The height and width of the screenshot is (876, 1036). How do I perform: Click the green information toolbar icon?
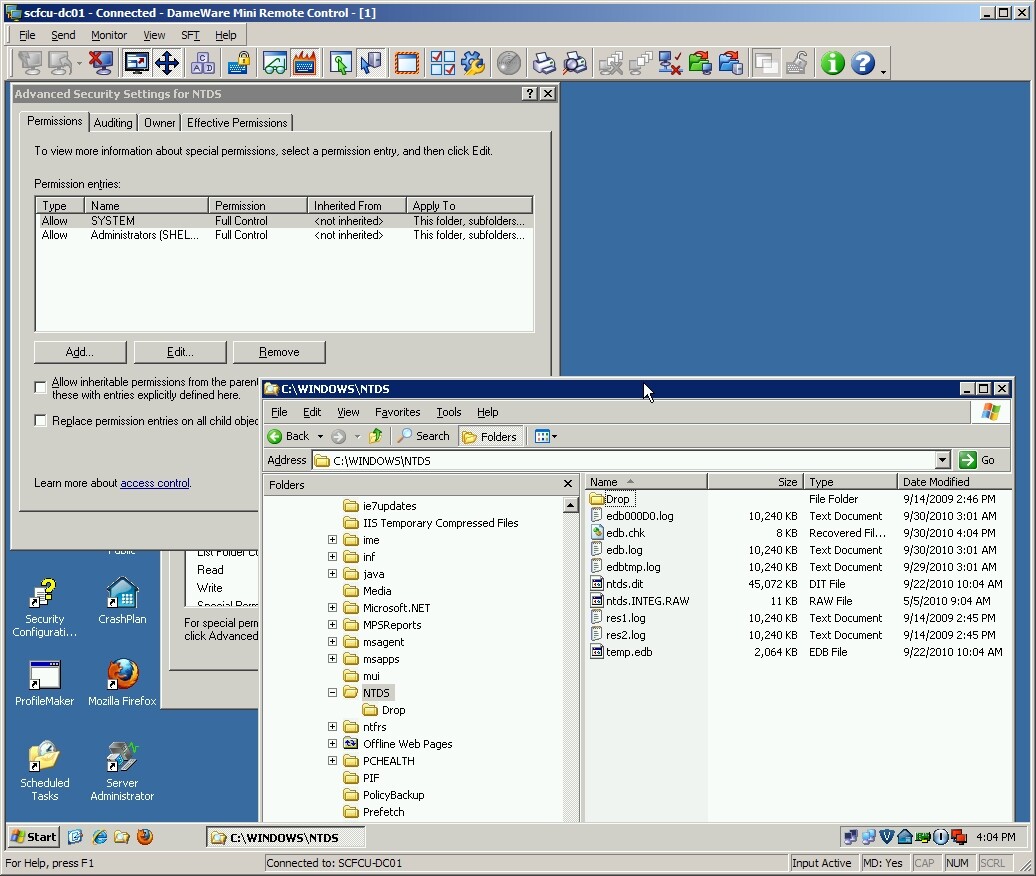(832, 62)
